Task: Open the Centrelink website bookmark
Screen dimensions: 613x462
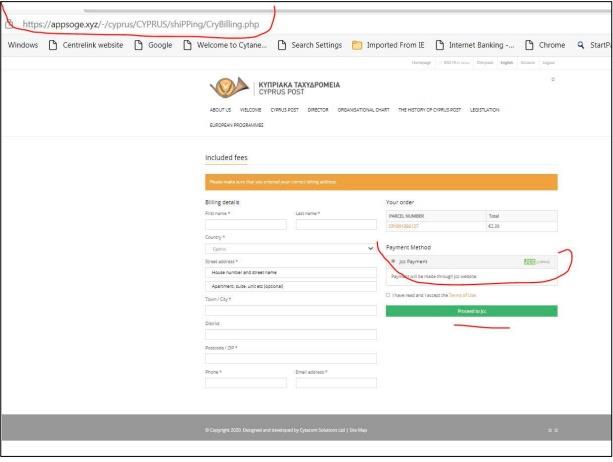Action: [x=87, y=44]
